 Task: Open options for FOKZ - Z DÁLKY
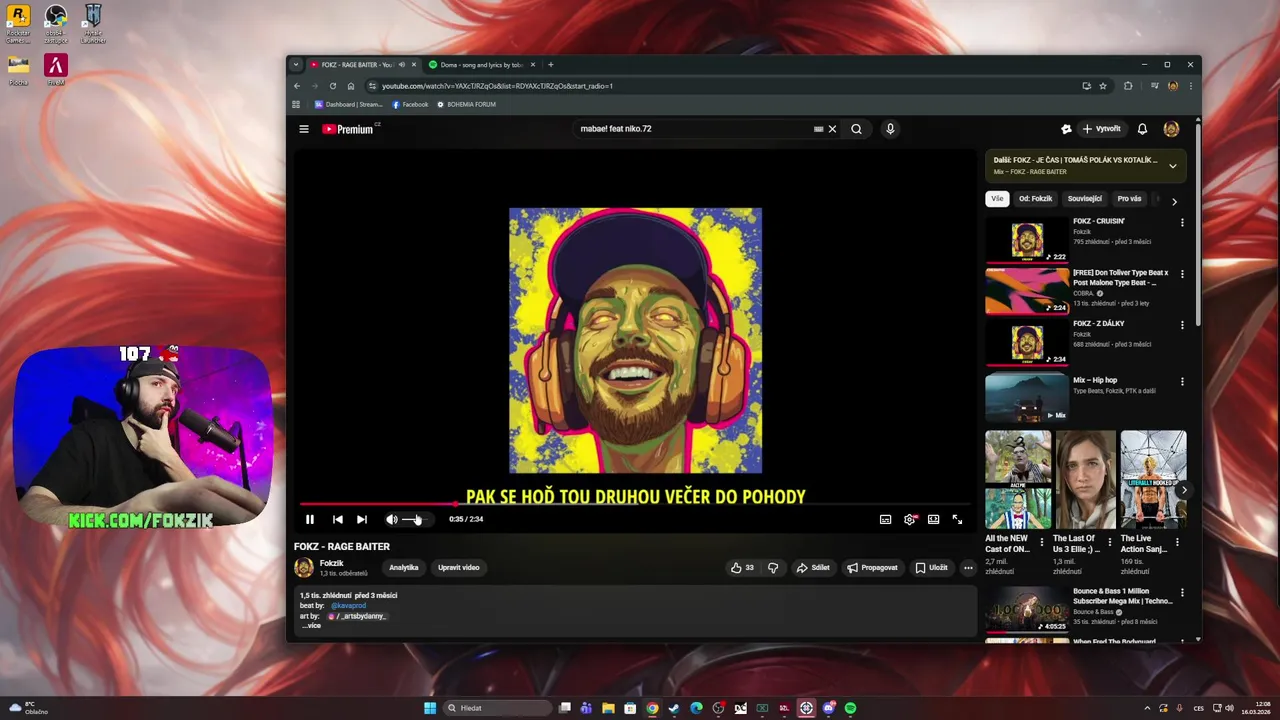[x=1182, y=325]
